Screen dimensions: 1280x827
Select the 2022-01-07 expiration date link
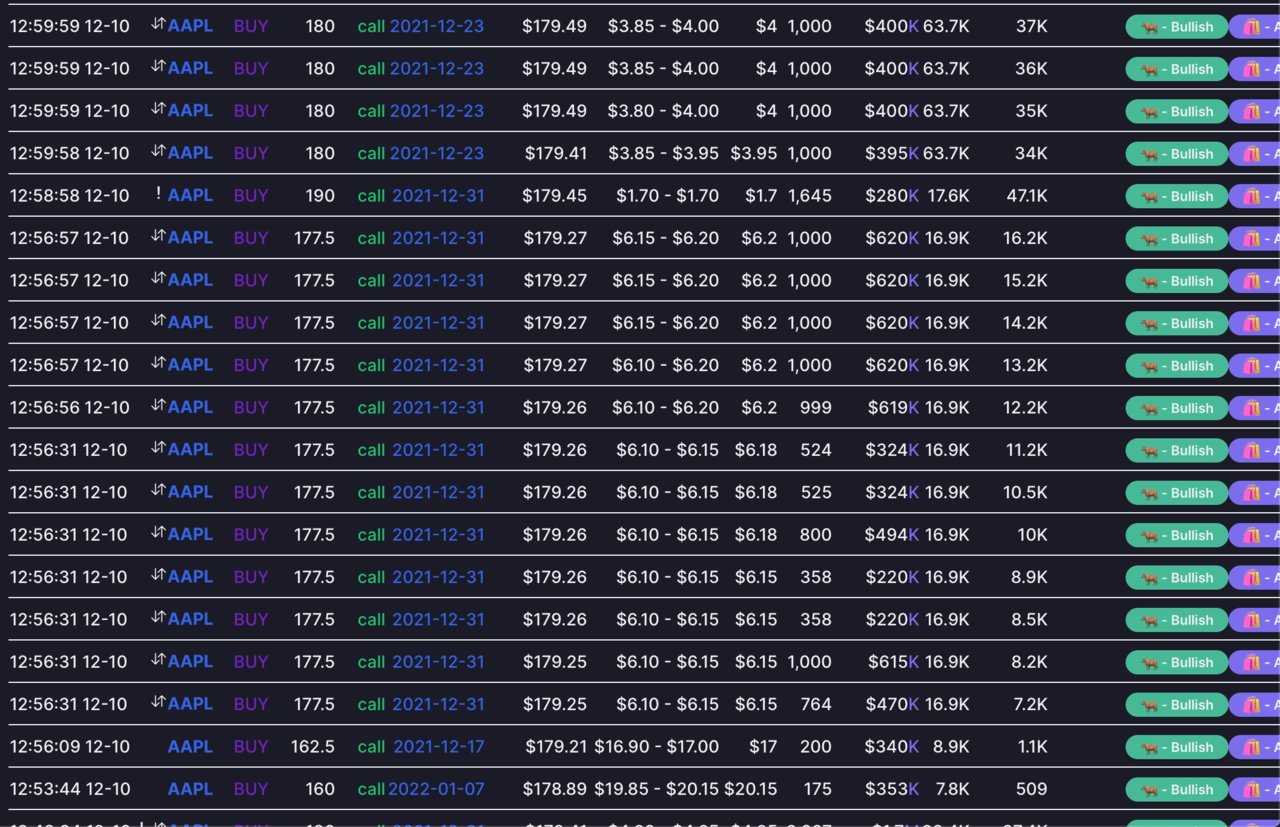(x=436, y=789)
